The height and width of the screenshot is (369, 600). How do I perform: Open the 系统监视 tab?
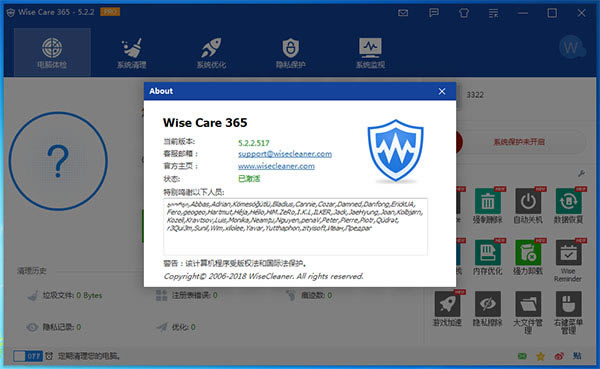click(x=370, y=52)
